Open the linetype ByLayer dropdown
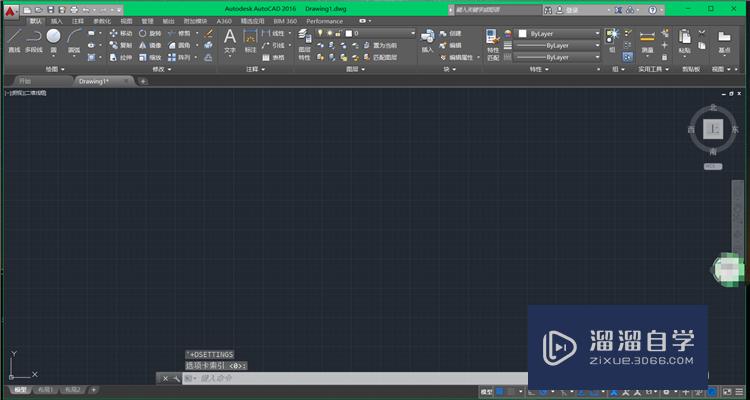The height and width of the screenshot is (400, 750). 557,57
